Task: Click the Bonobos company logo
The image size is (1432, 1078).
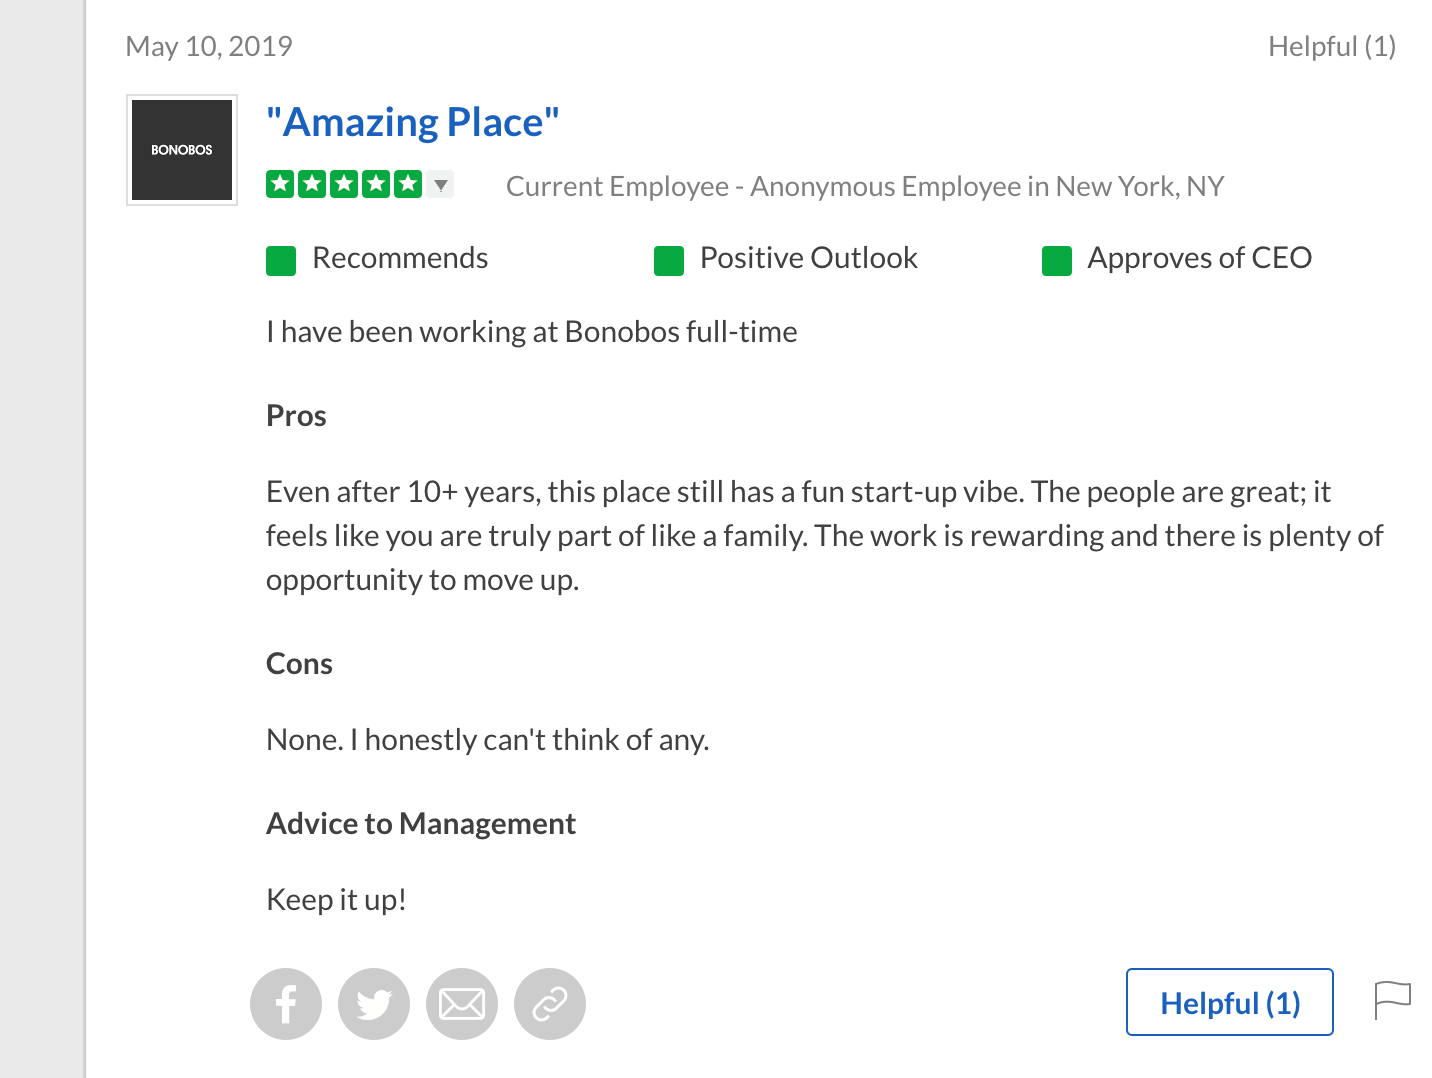Action: pos(182,150)
